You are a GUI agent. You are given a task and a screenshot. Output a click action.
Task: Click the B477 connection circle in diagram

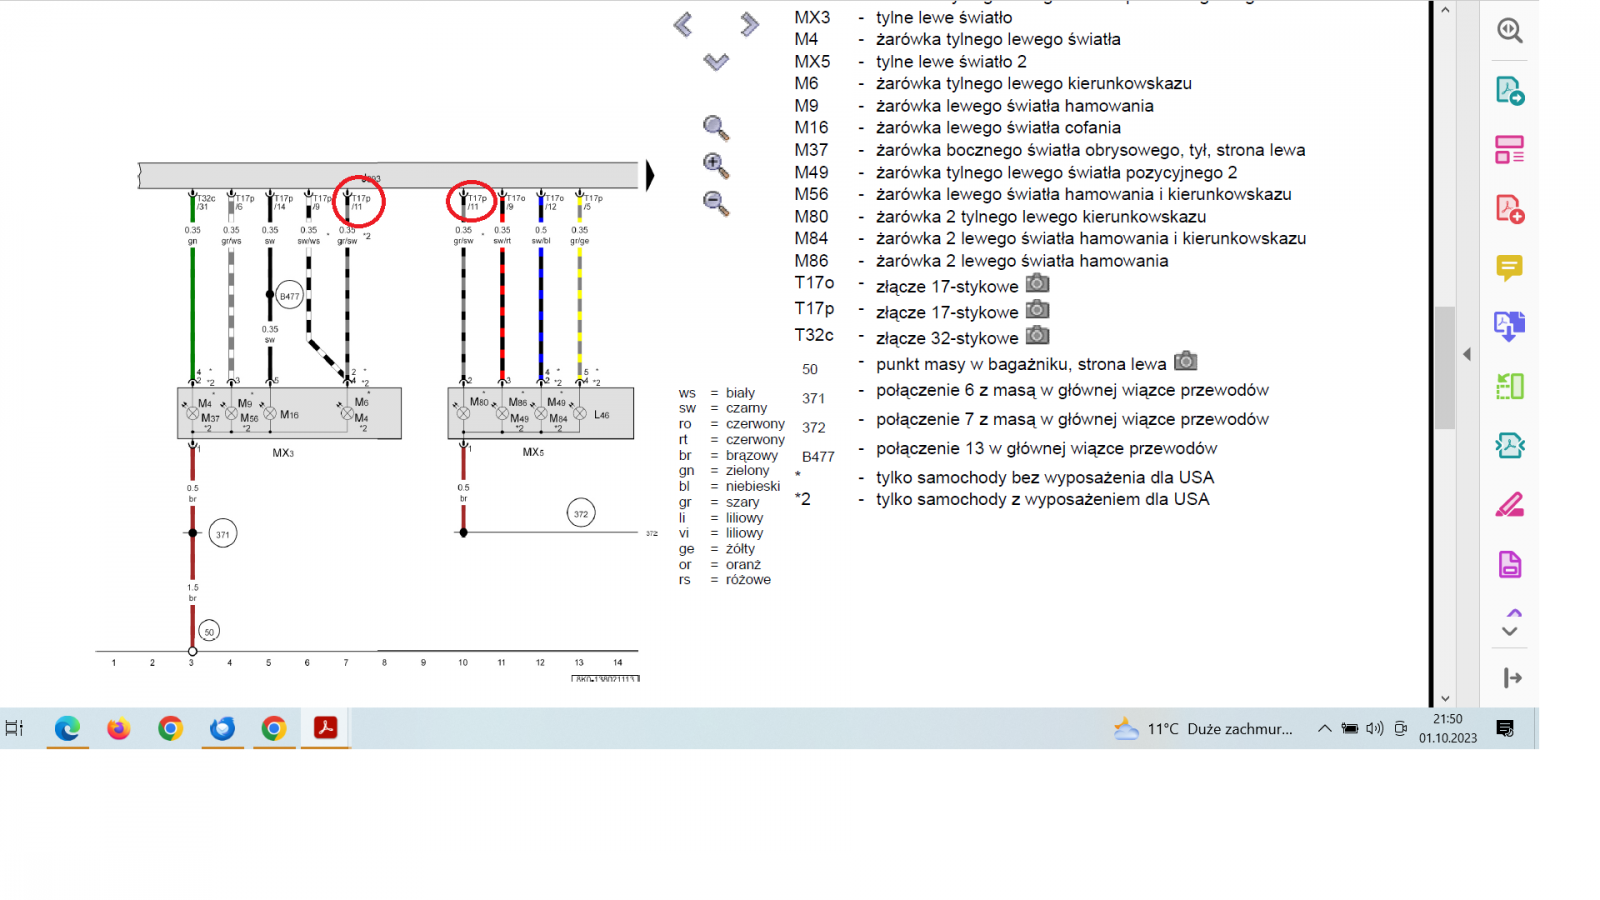pyautogui.click(x=290, y=295)
